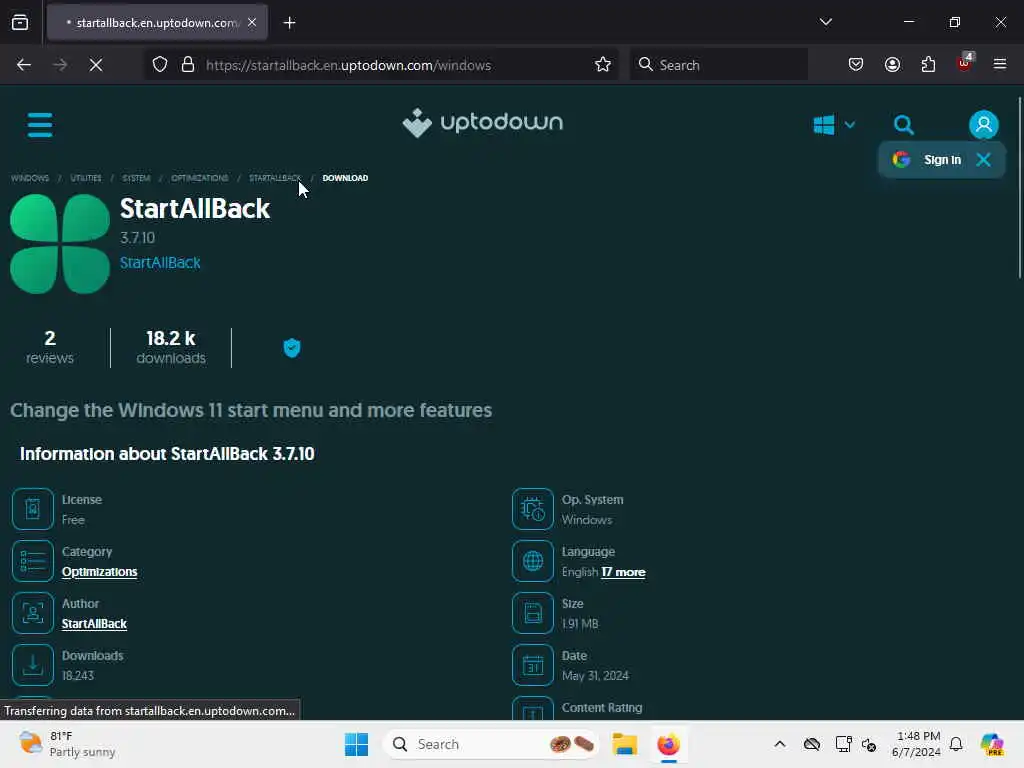The height and width of the screenshot is (768, 1024).
Task: Open the notification bell
Action: [x=956, y=744]
